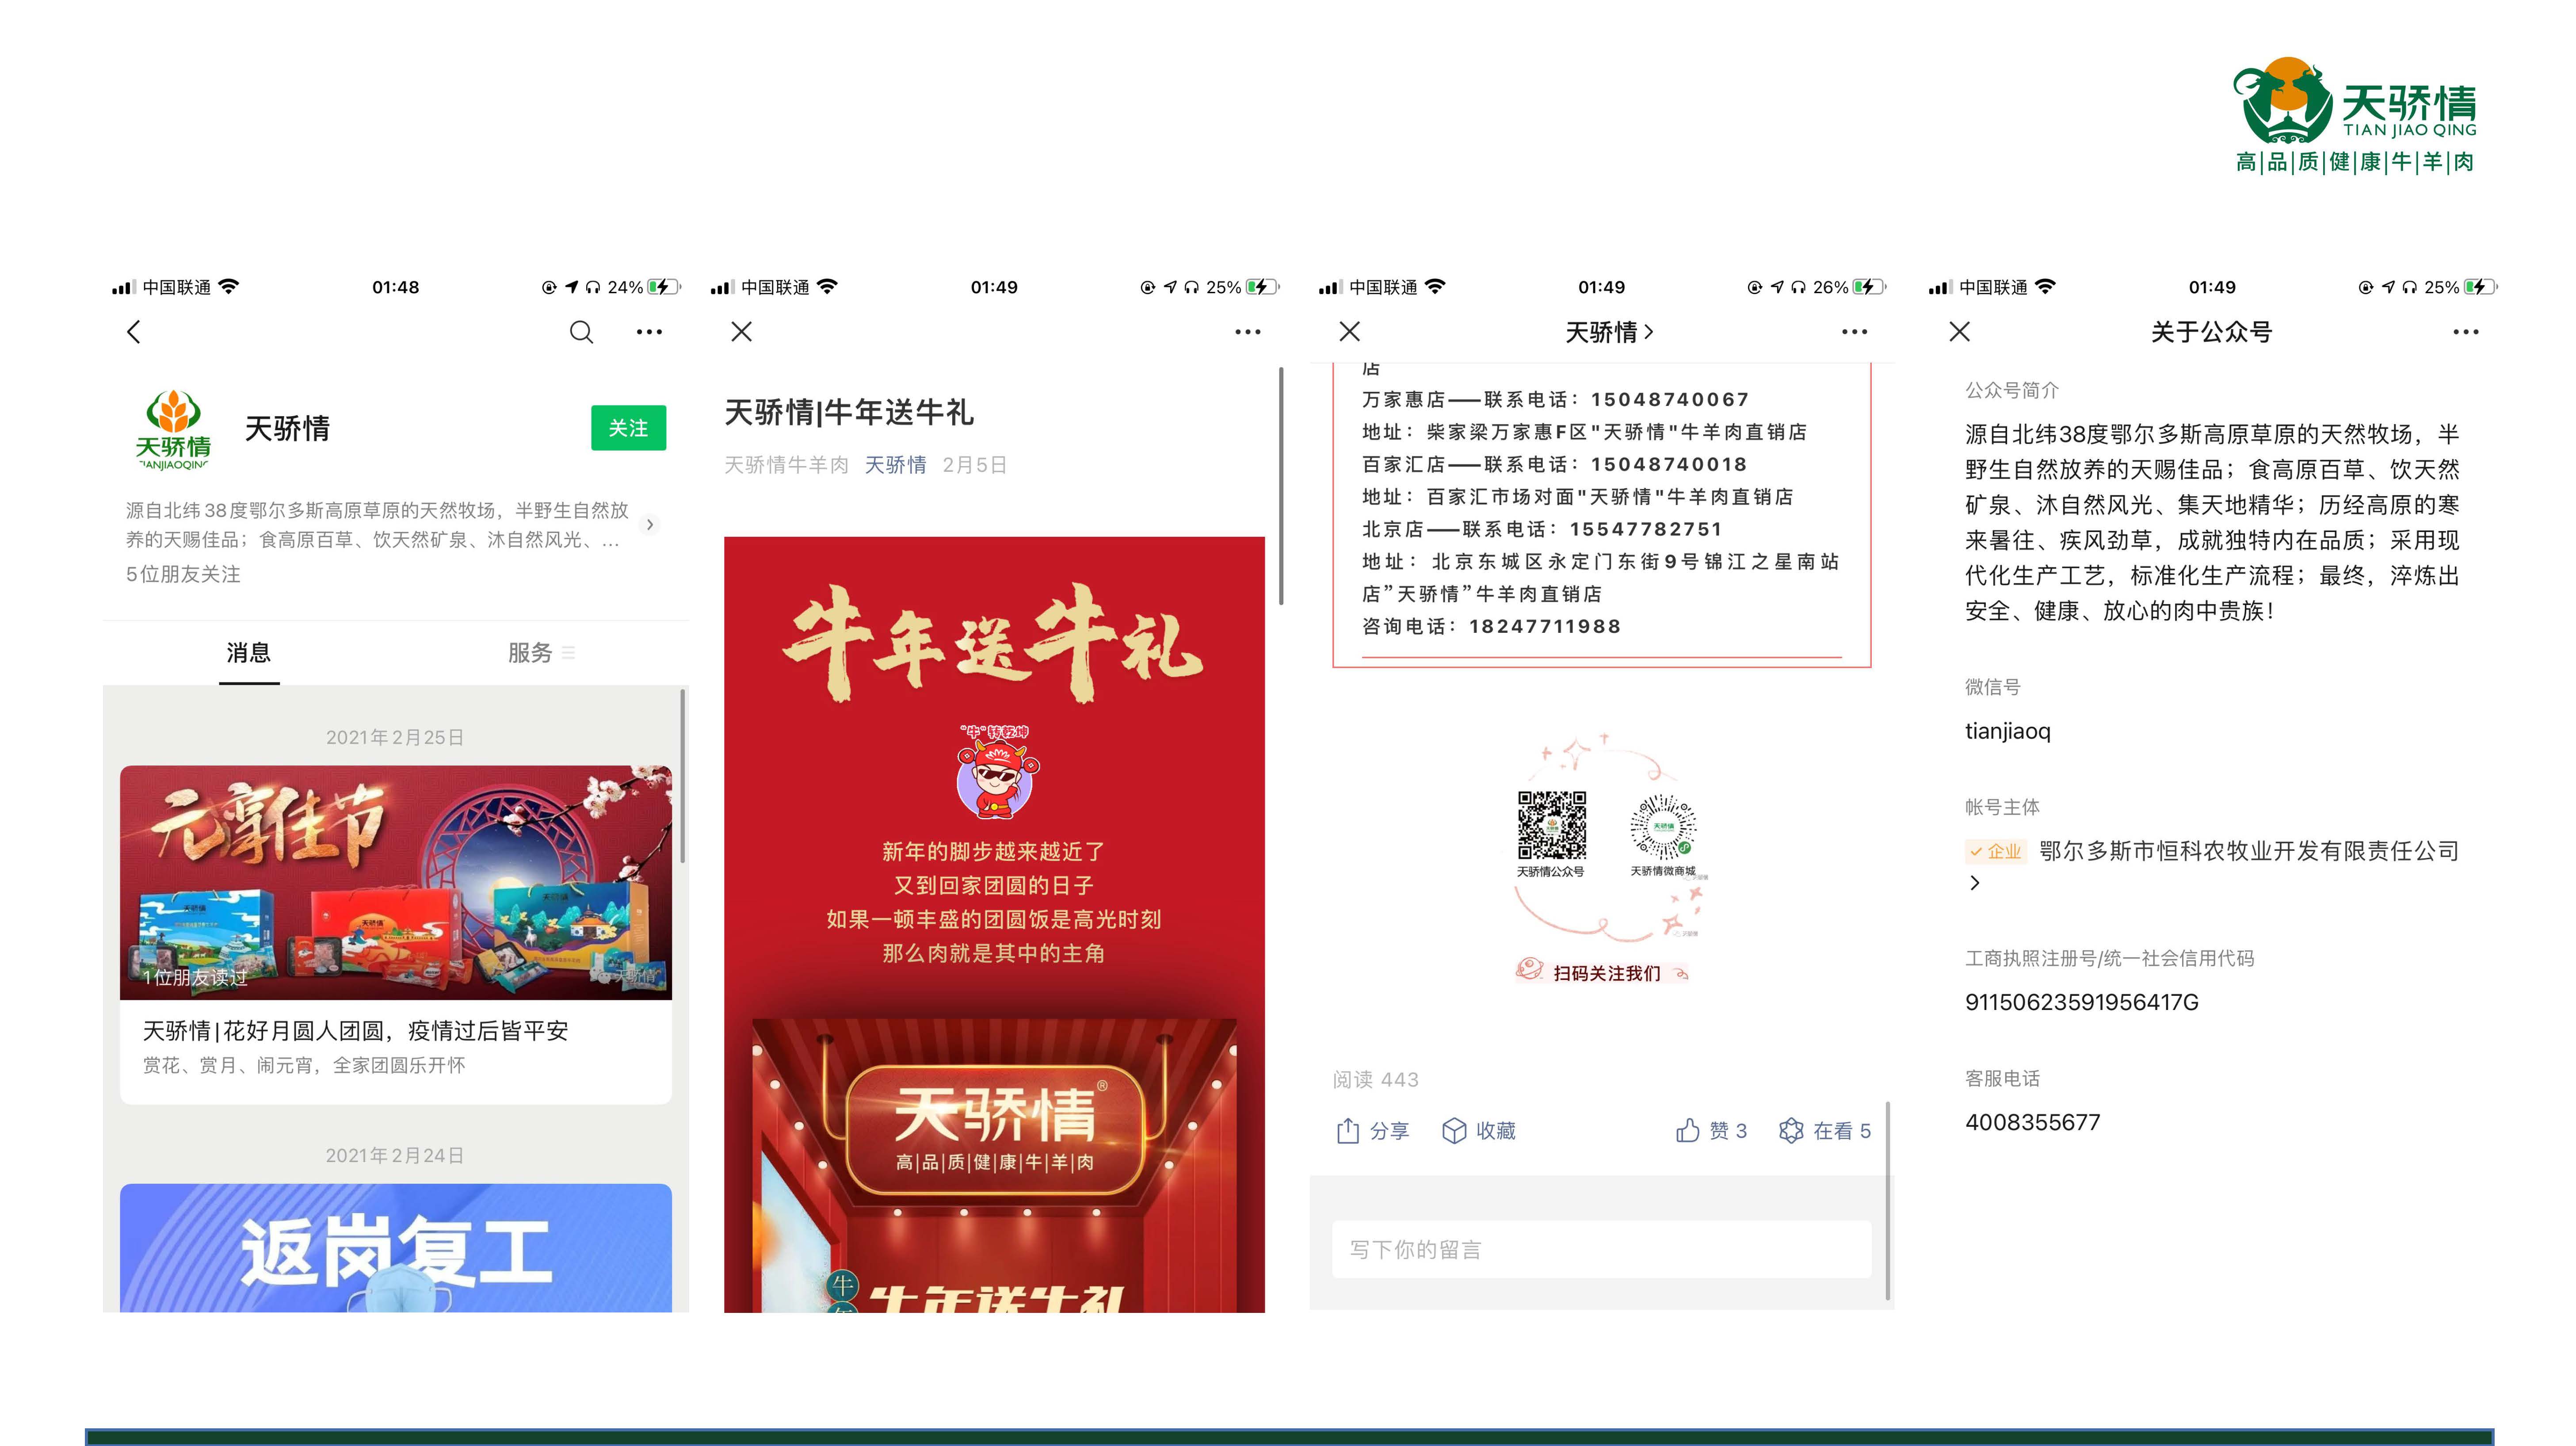Close the 牛年送牛礼 article with X
This screenshot has width=2576, height=1446.
click(741, 332)
